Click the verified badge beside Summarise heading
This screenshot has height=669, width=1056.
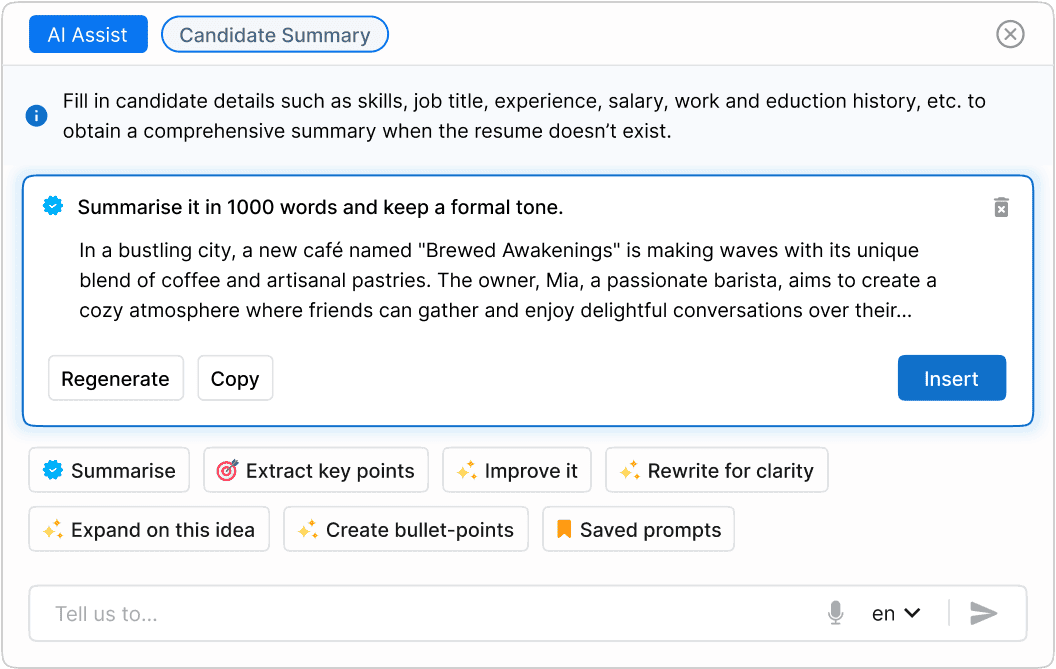click(53, 207)
